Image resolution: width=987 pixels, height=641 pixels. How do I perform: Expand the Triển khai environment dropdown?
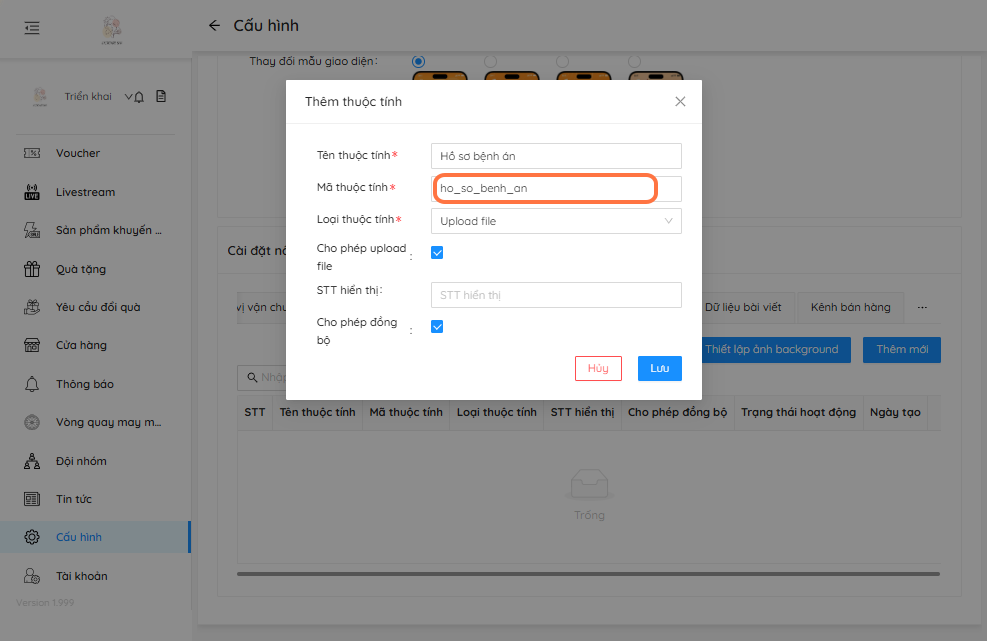pyautogui.click(x=128, y=97)
